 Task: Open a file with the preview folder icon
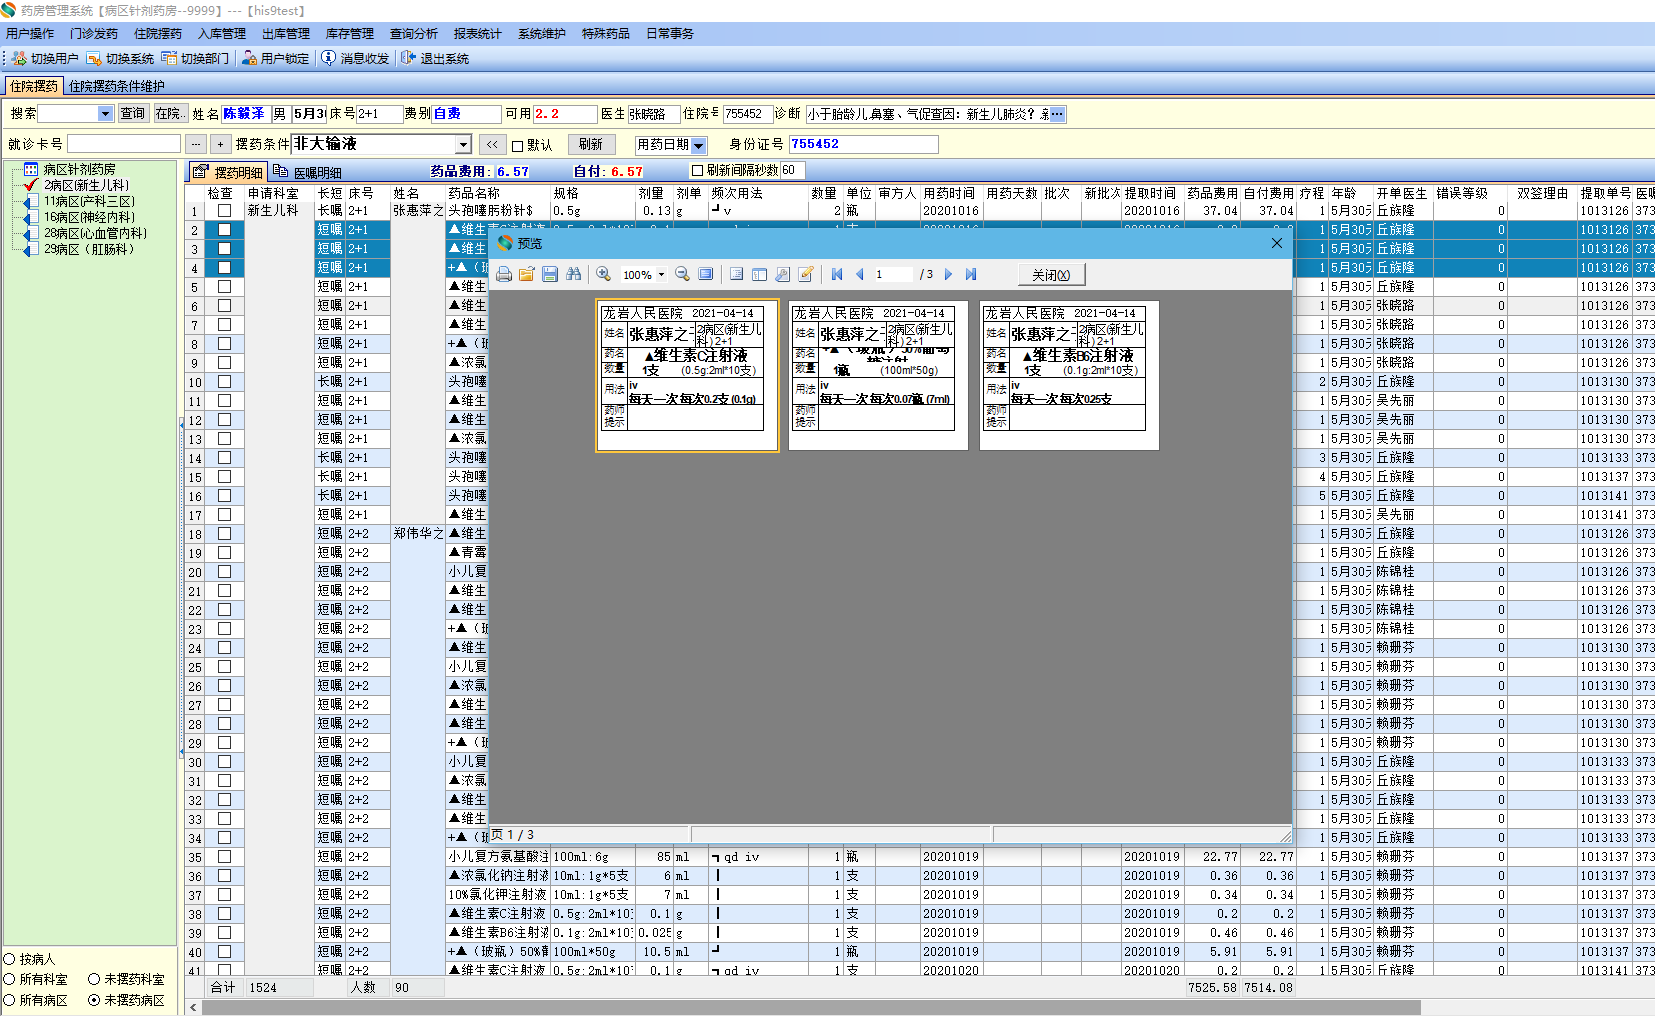click(x=527, y=274)
